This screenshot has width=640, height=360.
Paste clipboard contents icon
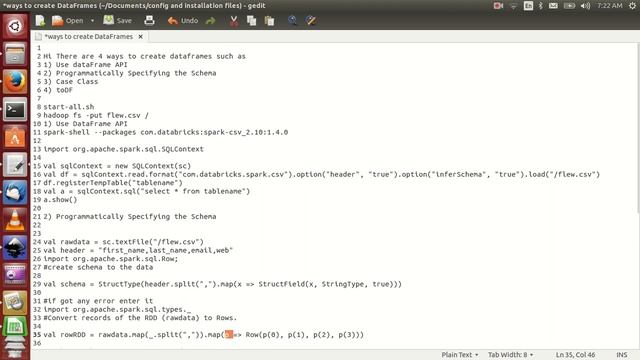[269, 20]
